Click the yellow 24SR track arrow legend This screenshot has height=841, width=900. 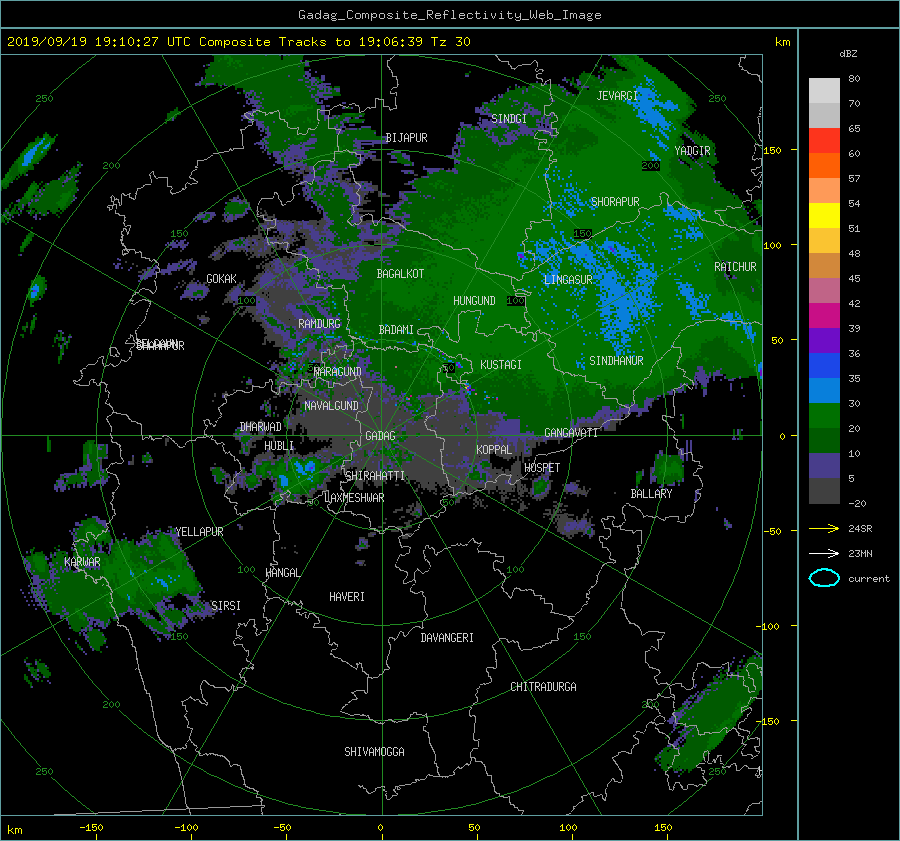[824, 528]
